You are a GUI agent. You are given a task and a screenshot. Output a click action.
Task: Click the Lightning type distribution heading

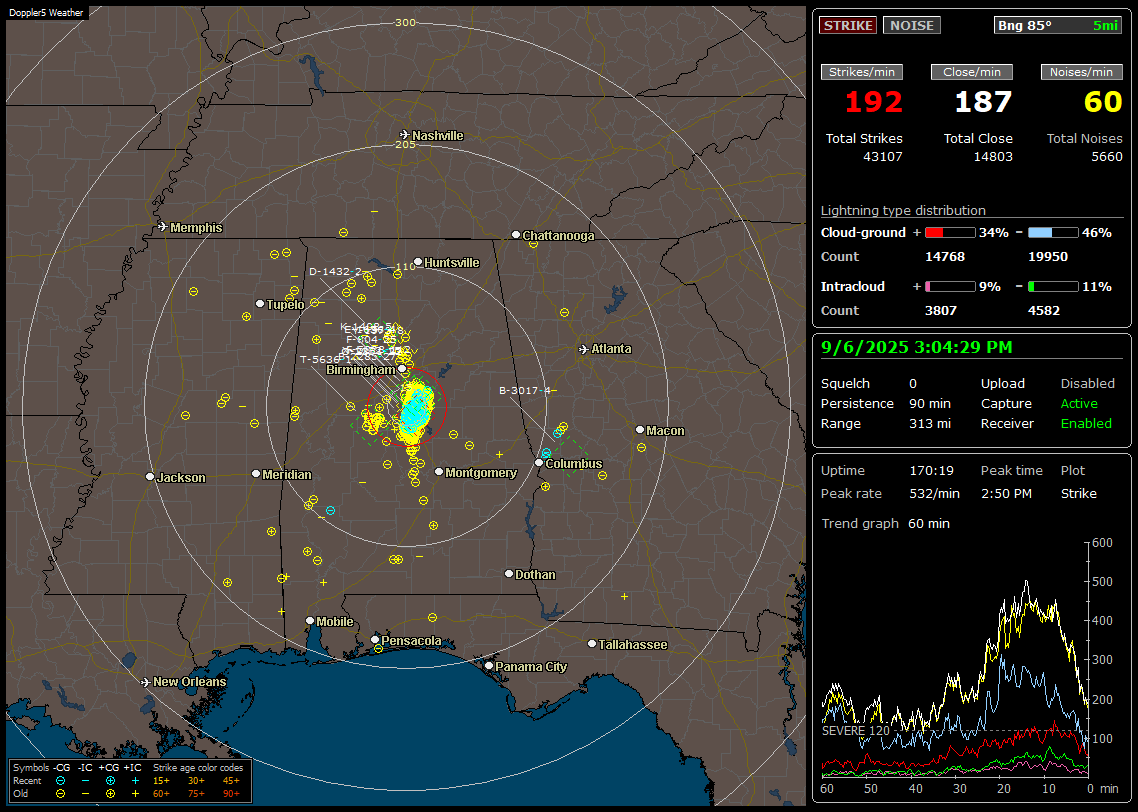click(903, 210)
